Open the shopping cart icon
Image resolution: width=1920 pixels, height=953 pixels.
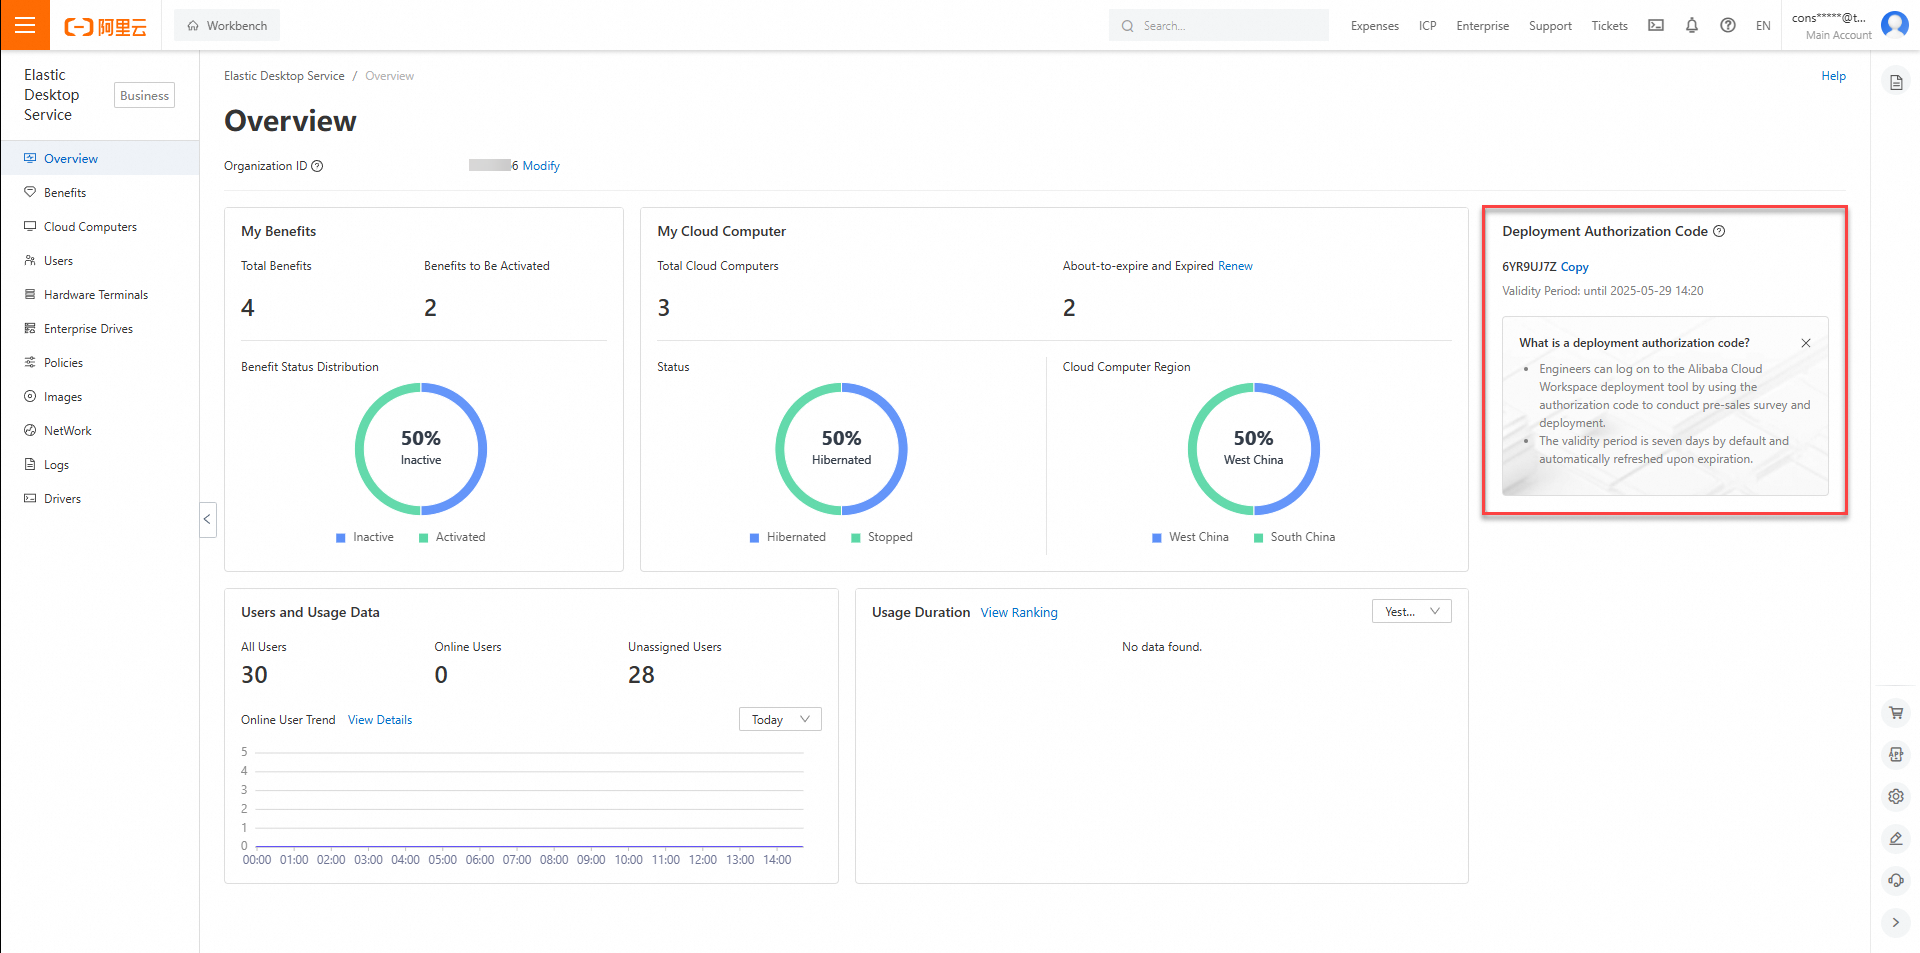coord(1896,713)
